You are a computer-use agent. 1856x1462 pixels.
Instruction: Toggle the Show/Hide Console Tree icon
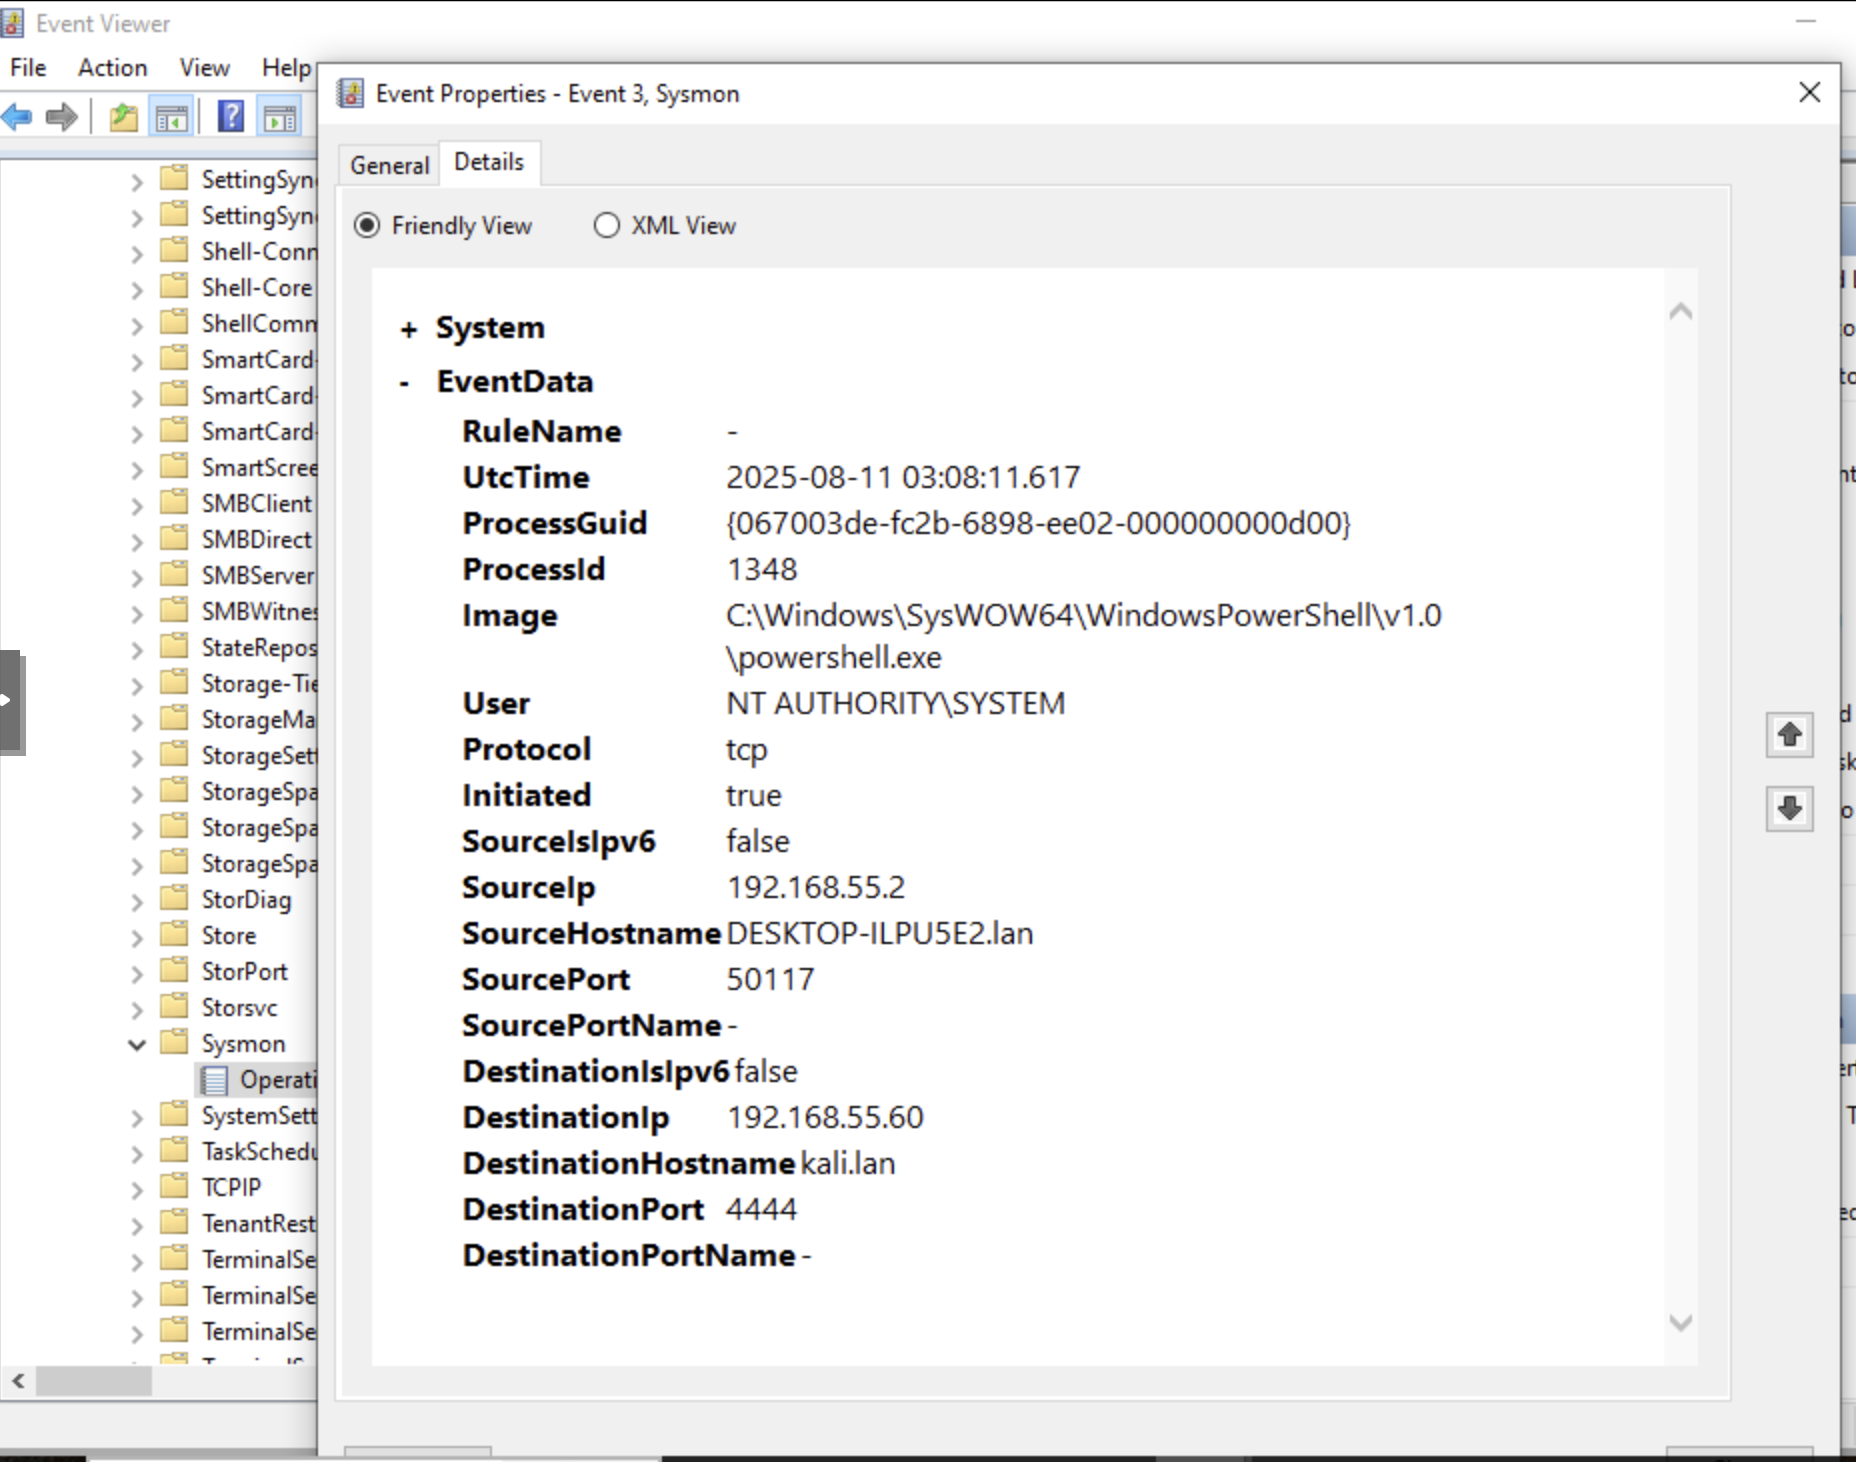tap(171, 117)
